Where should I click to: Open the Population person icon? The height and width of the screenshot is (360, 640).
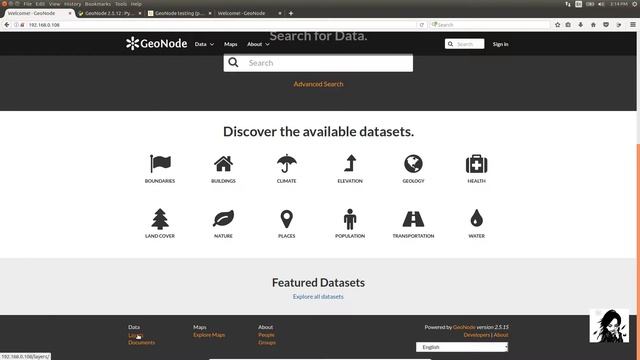click(350, 219)
